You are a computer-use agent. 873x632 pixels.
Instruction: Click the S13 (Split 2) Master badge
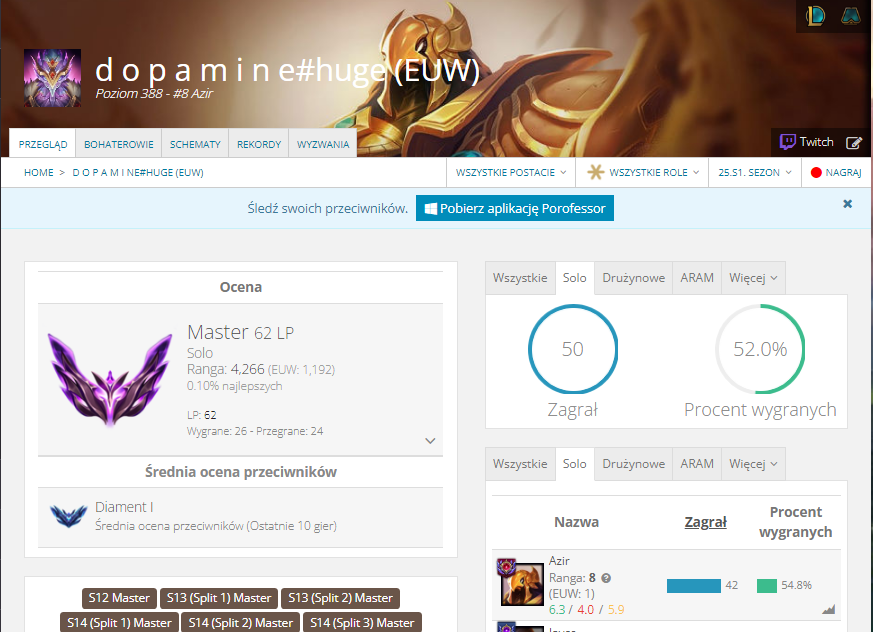340,598
